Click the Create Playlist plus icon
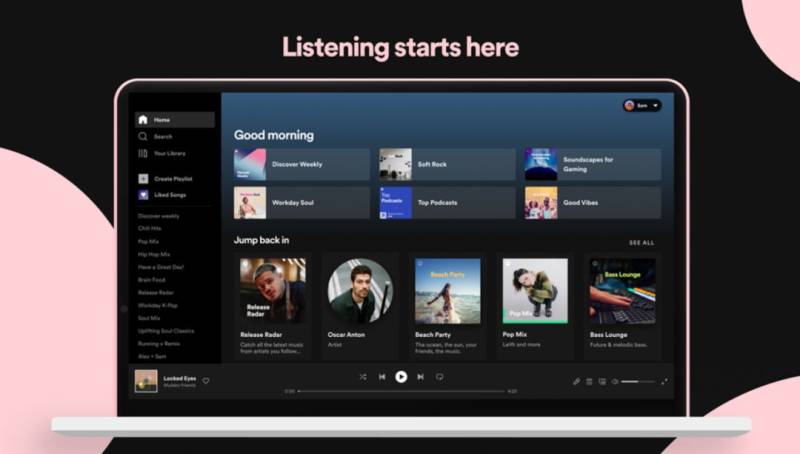 tap(143, 179)
